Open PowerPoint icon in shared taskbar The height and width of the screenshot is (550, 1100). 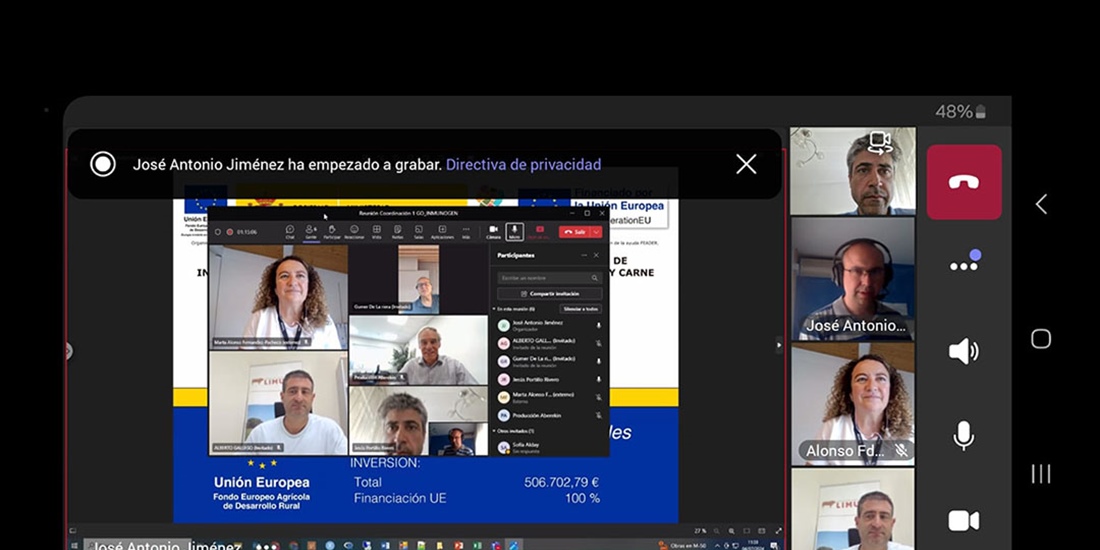pos(457,545)
